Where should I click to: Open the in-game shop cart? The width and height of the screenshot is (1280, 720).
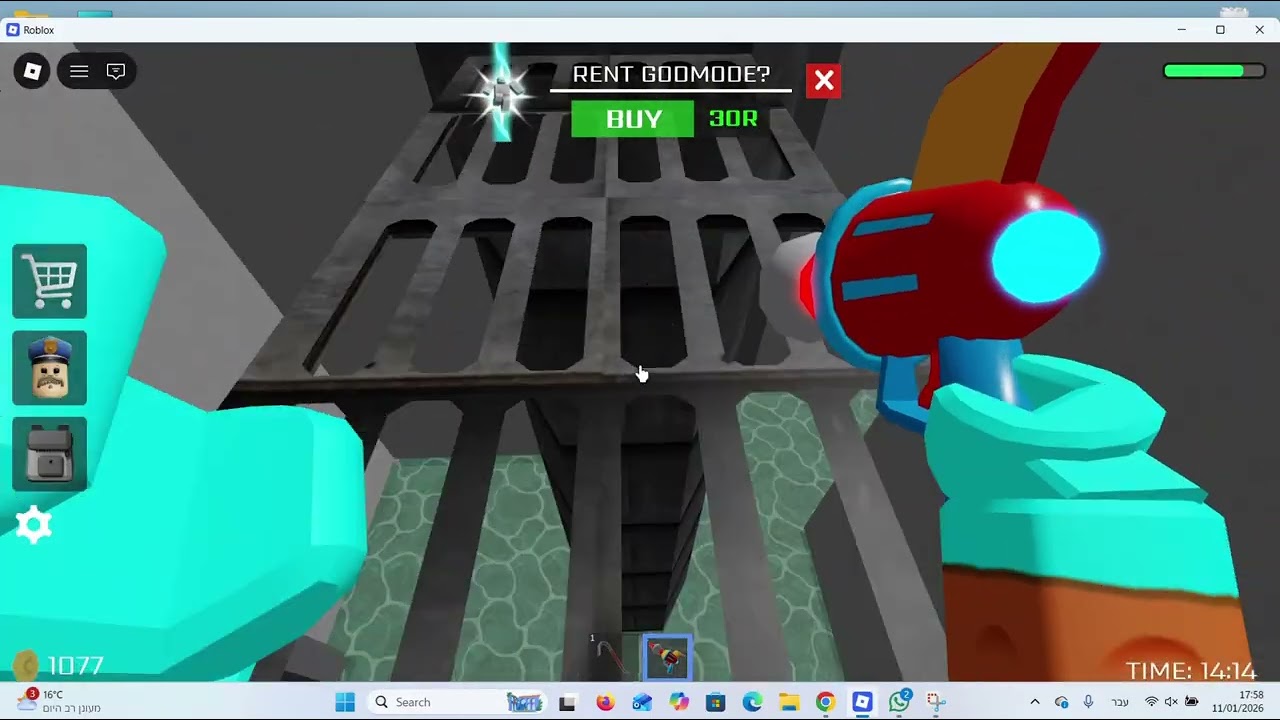pyautogui.click(x=49, y=281)
